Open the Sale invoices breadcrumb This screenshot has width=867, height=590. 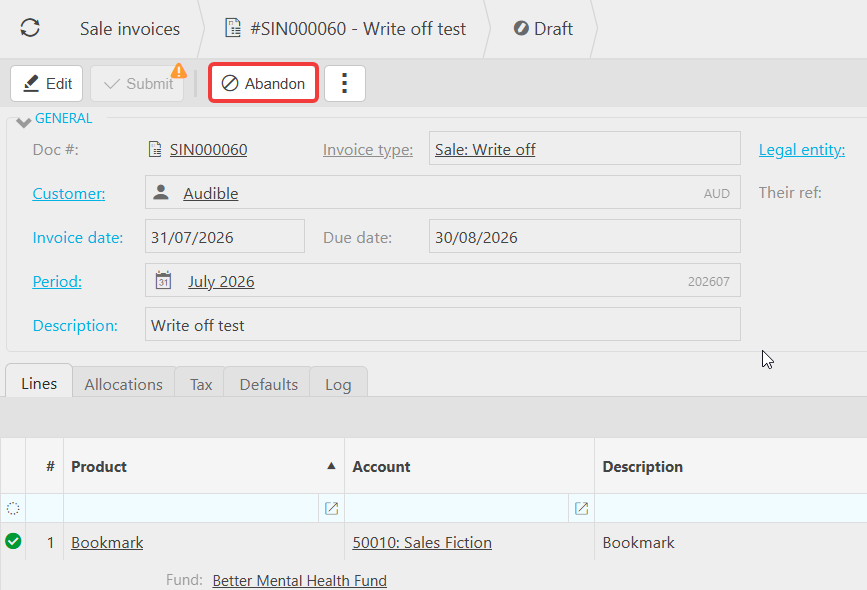(130, 29)
